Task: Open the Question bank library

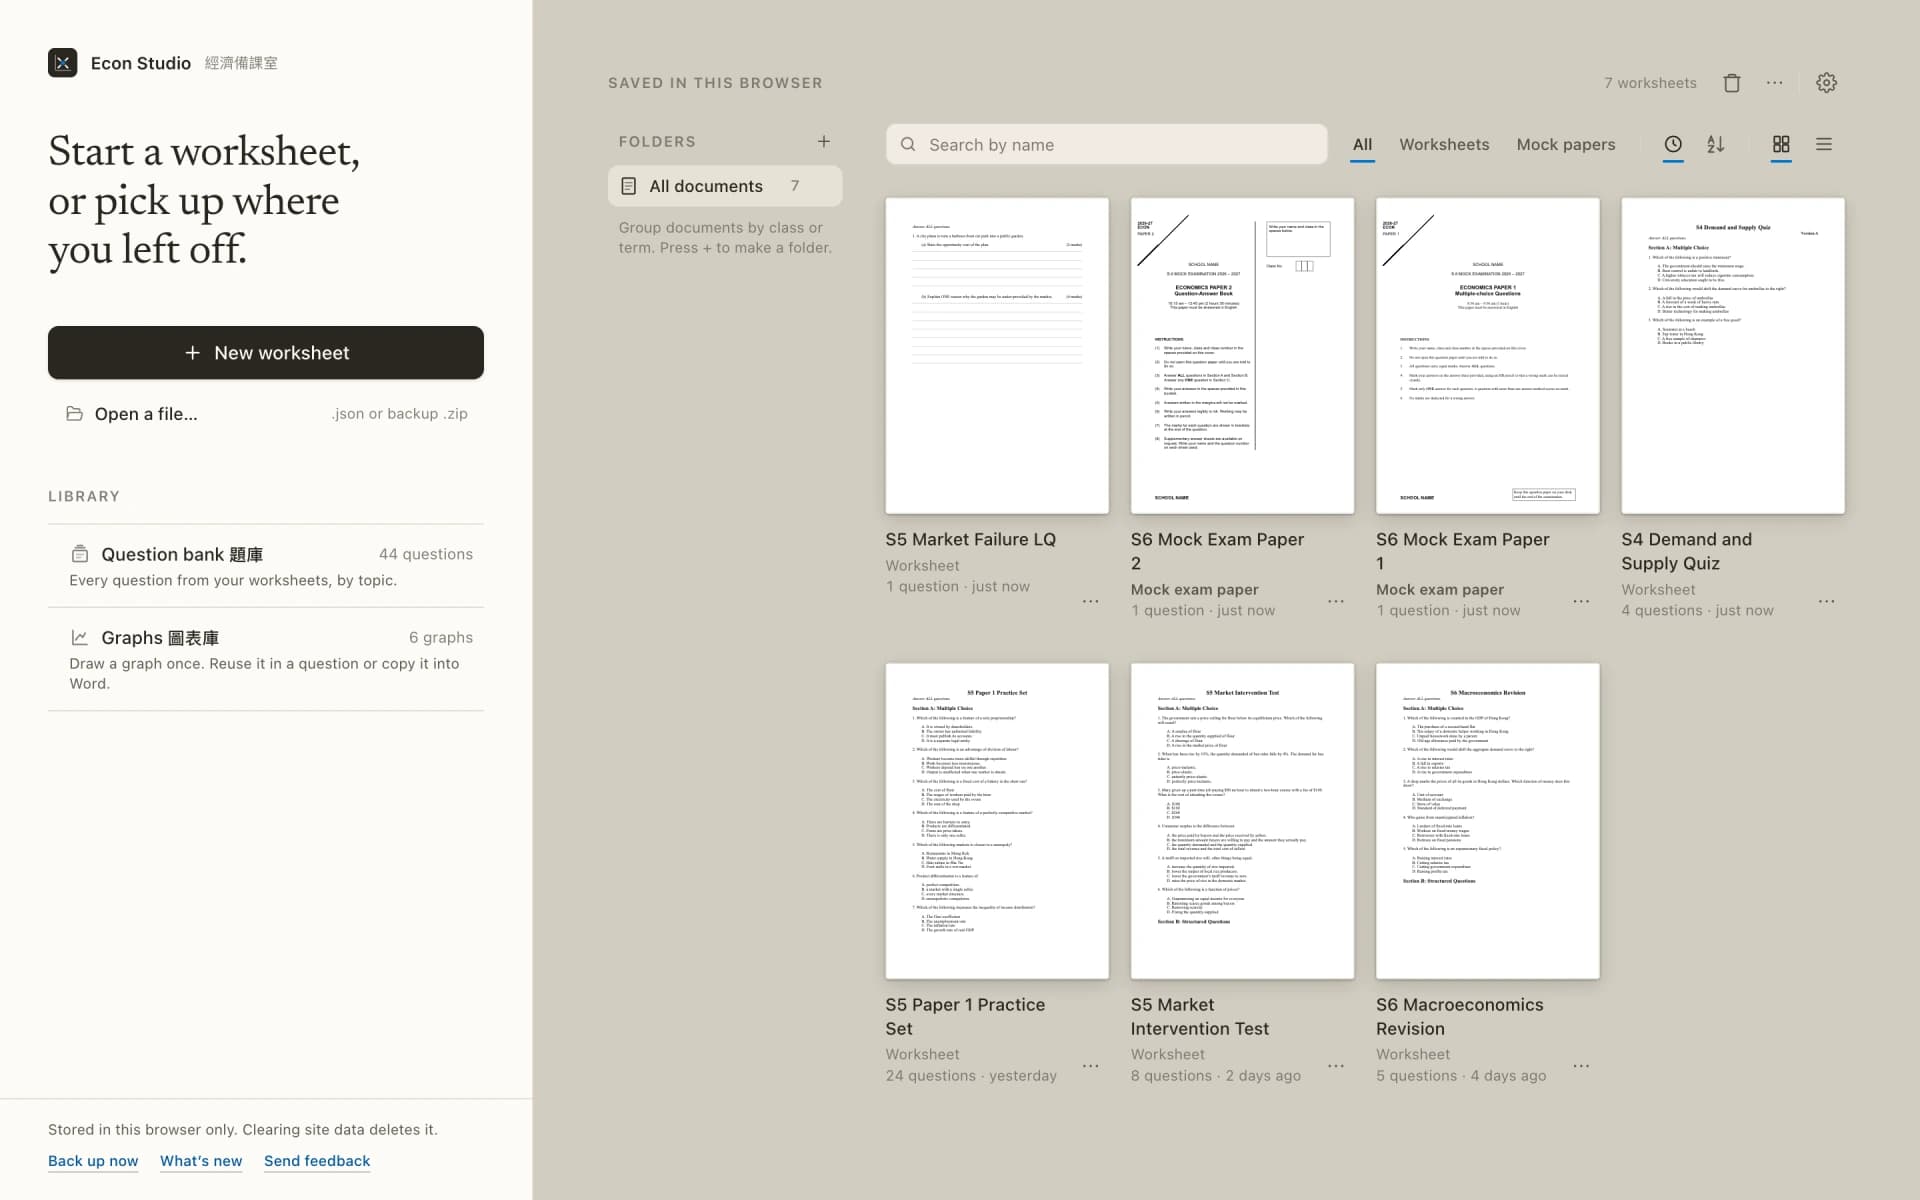Action: 266,566
